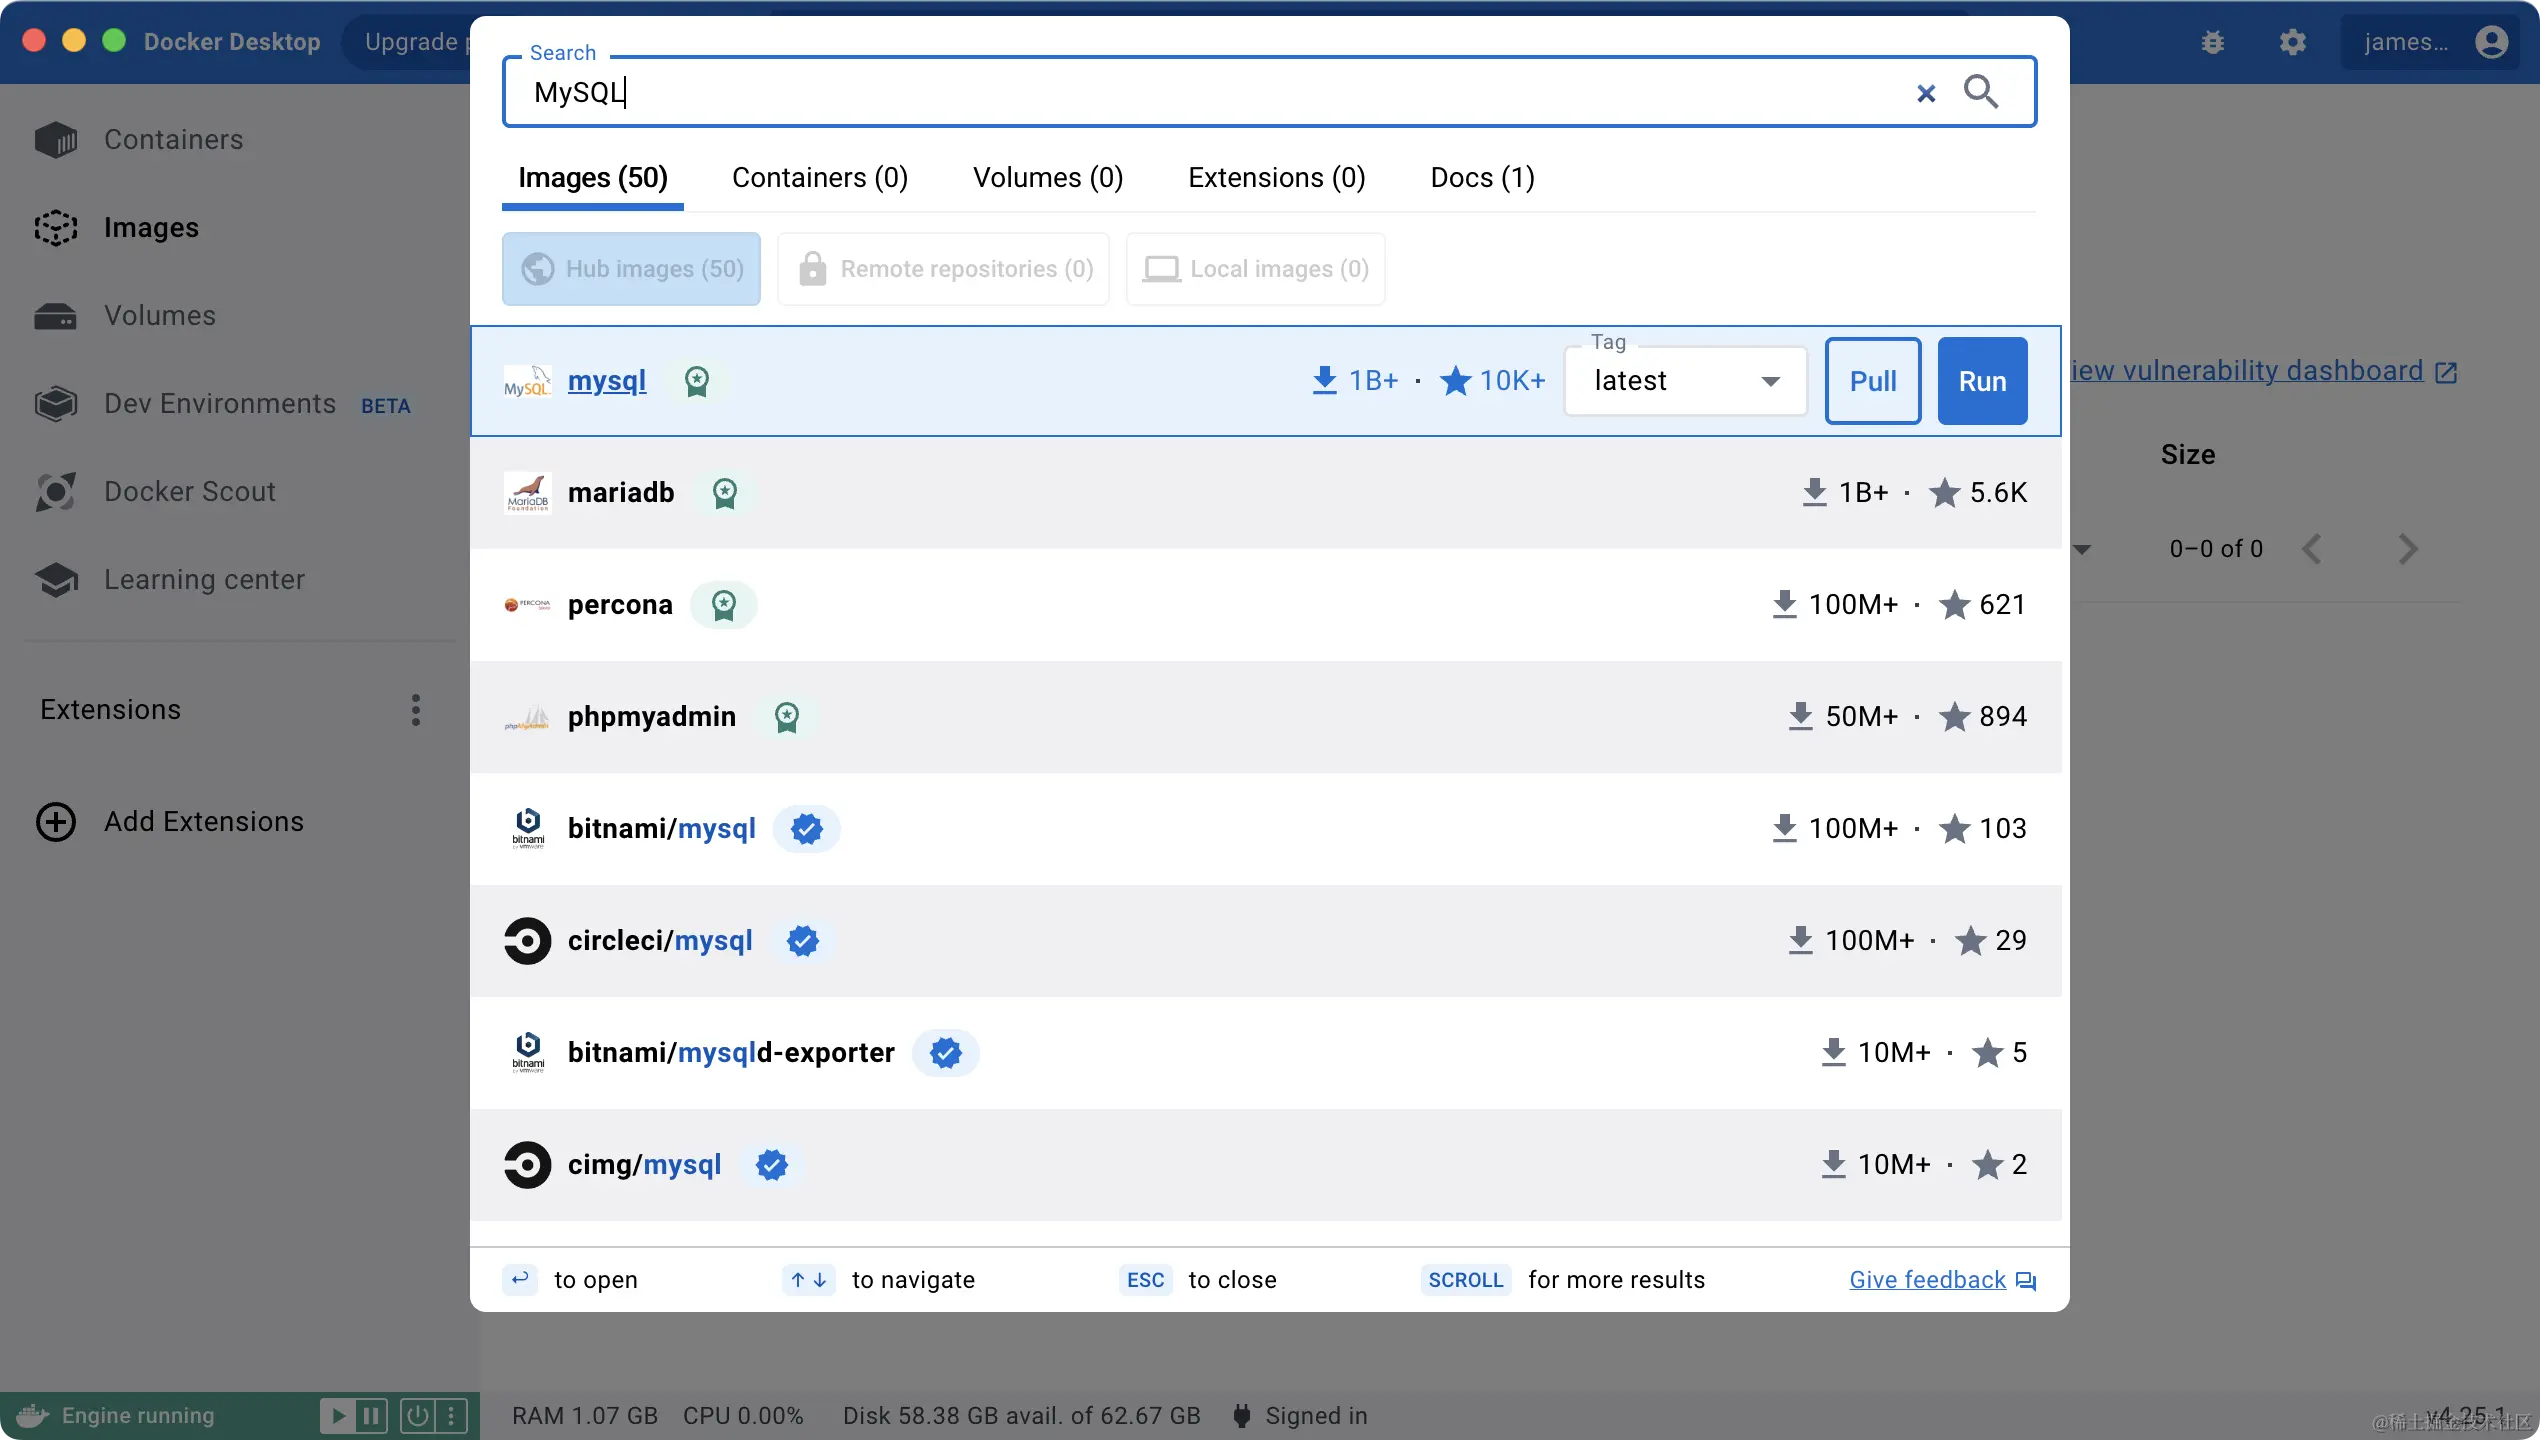Enable the Remote repositories filter
Image resolution: width=2540 pixels, height=1440 pixels.
tap(943, 268)
